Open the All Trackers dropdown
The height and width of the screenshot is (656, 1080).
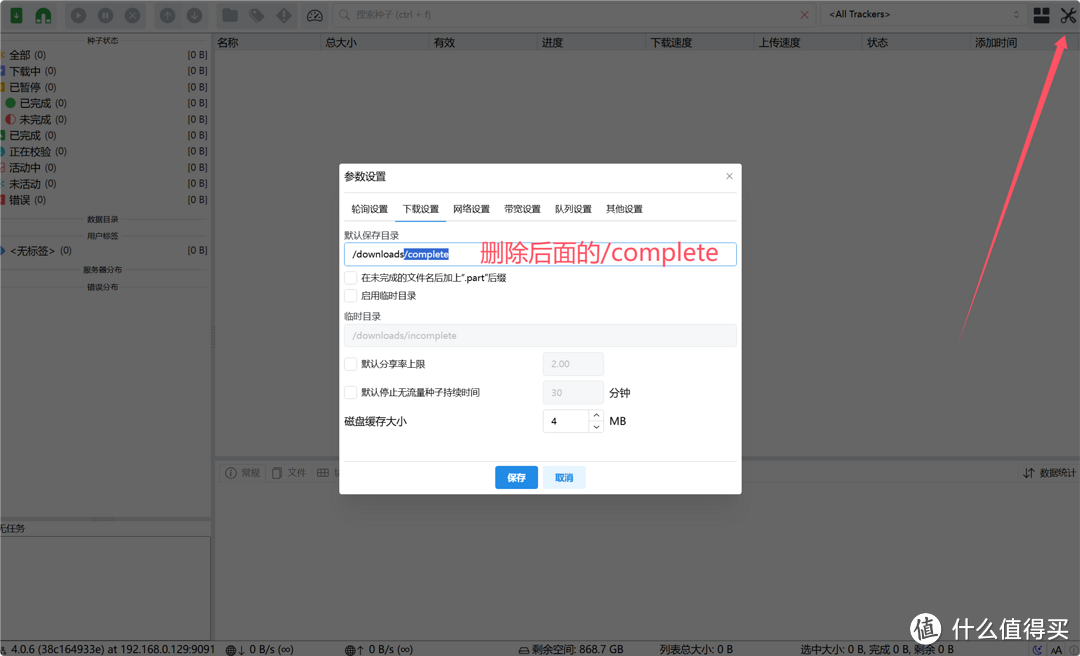coord(920,14)
